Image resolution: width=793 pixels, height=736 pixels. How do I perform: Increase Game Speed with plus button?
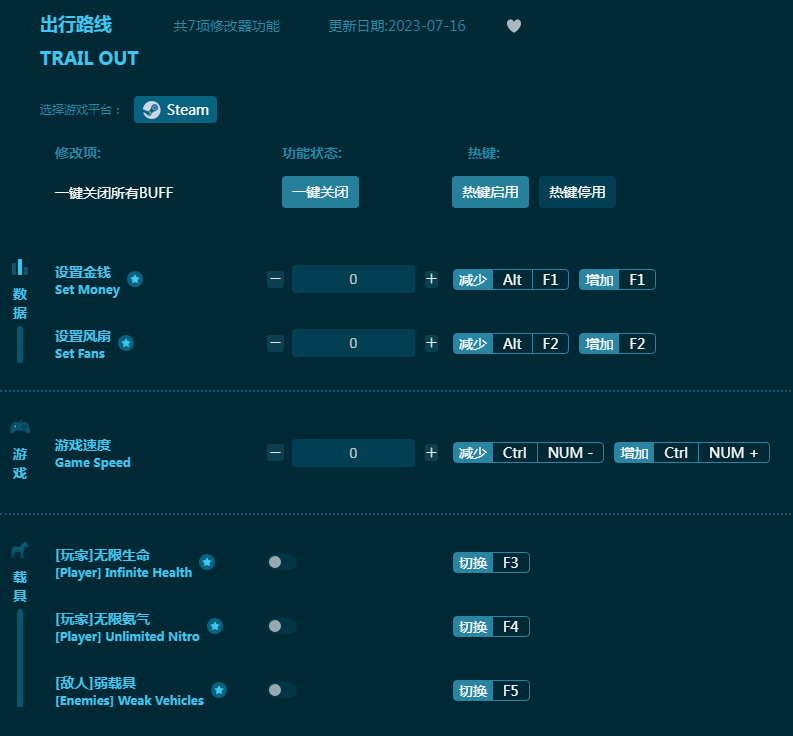click(x=431, y=453)
